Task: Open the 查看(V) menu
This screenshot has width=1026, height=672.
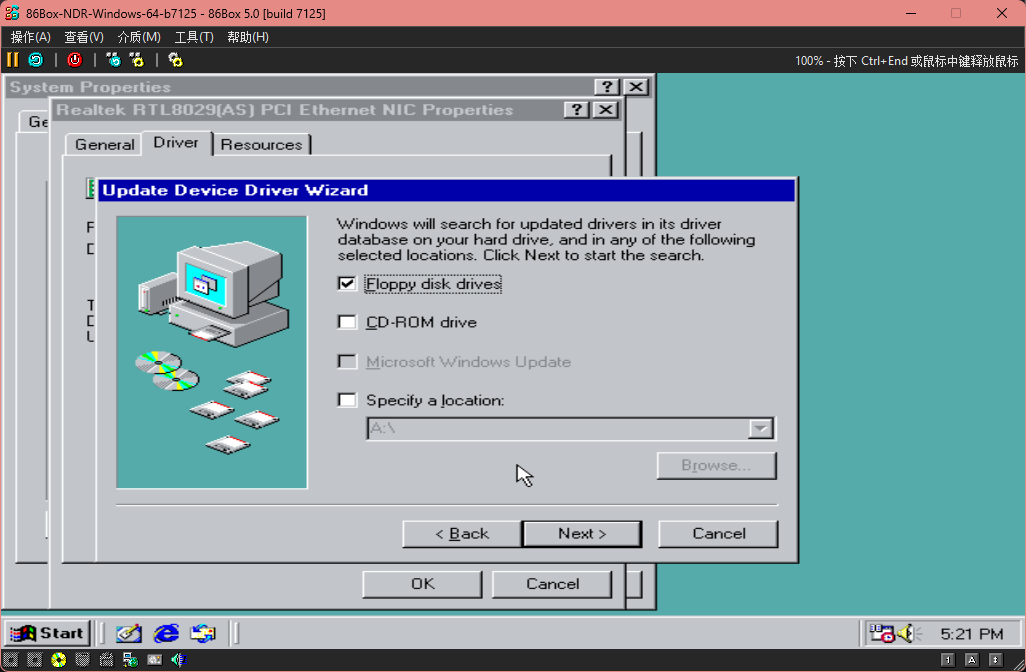Action: pos(84,37)
